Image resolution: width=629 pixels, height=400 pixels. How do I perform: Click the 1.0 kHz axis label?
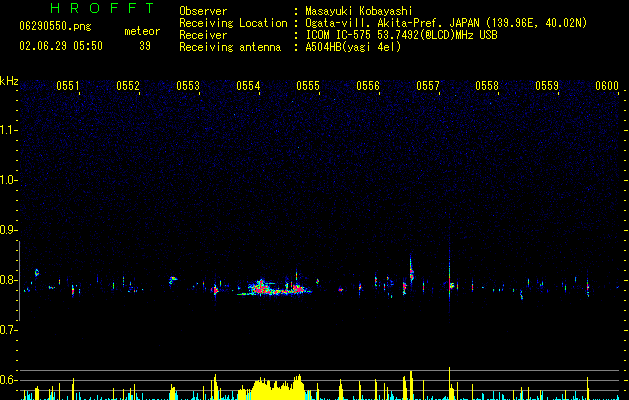[8, 180]
